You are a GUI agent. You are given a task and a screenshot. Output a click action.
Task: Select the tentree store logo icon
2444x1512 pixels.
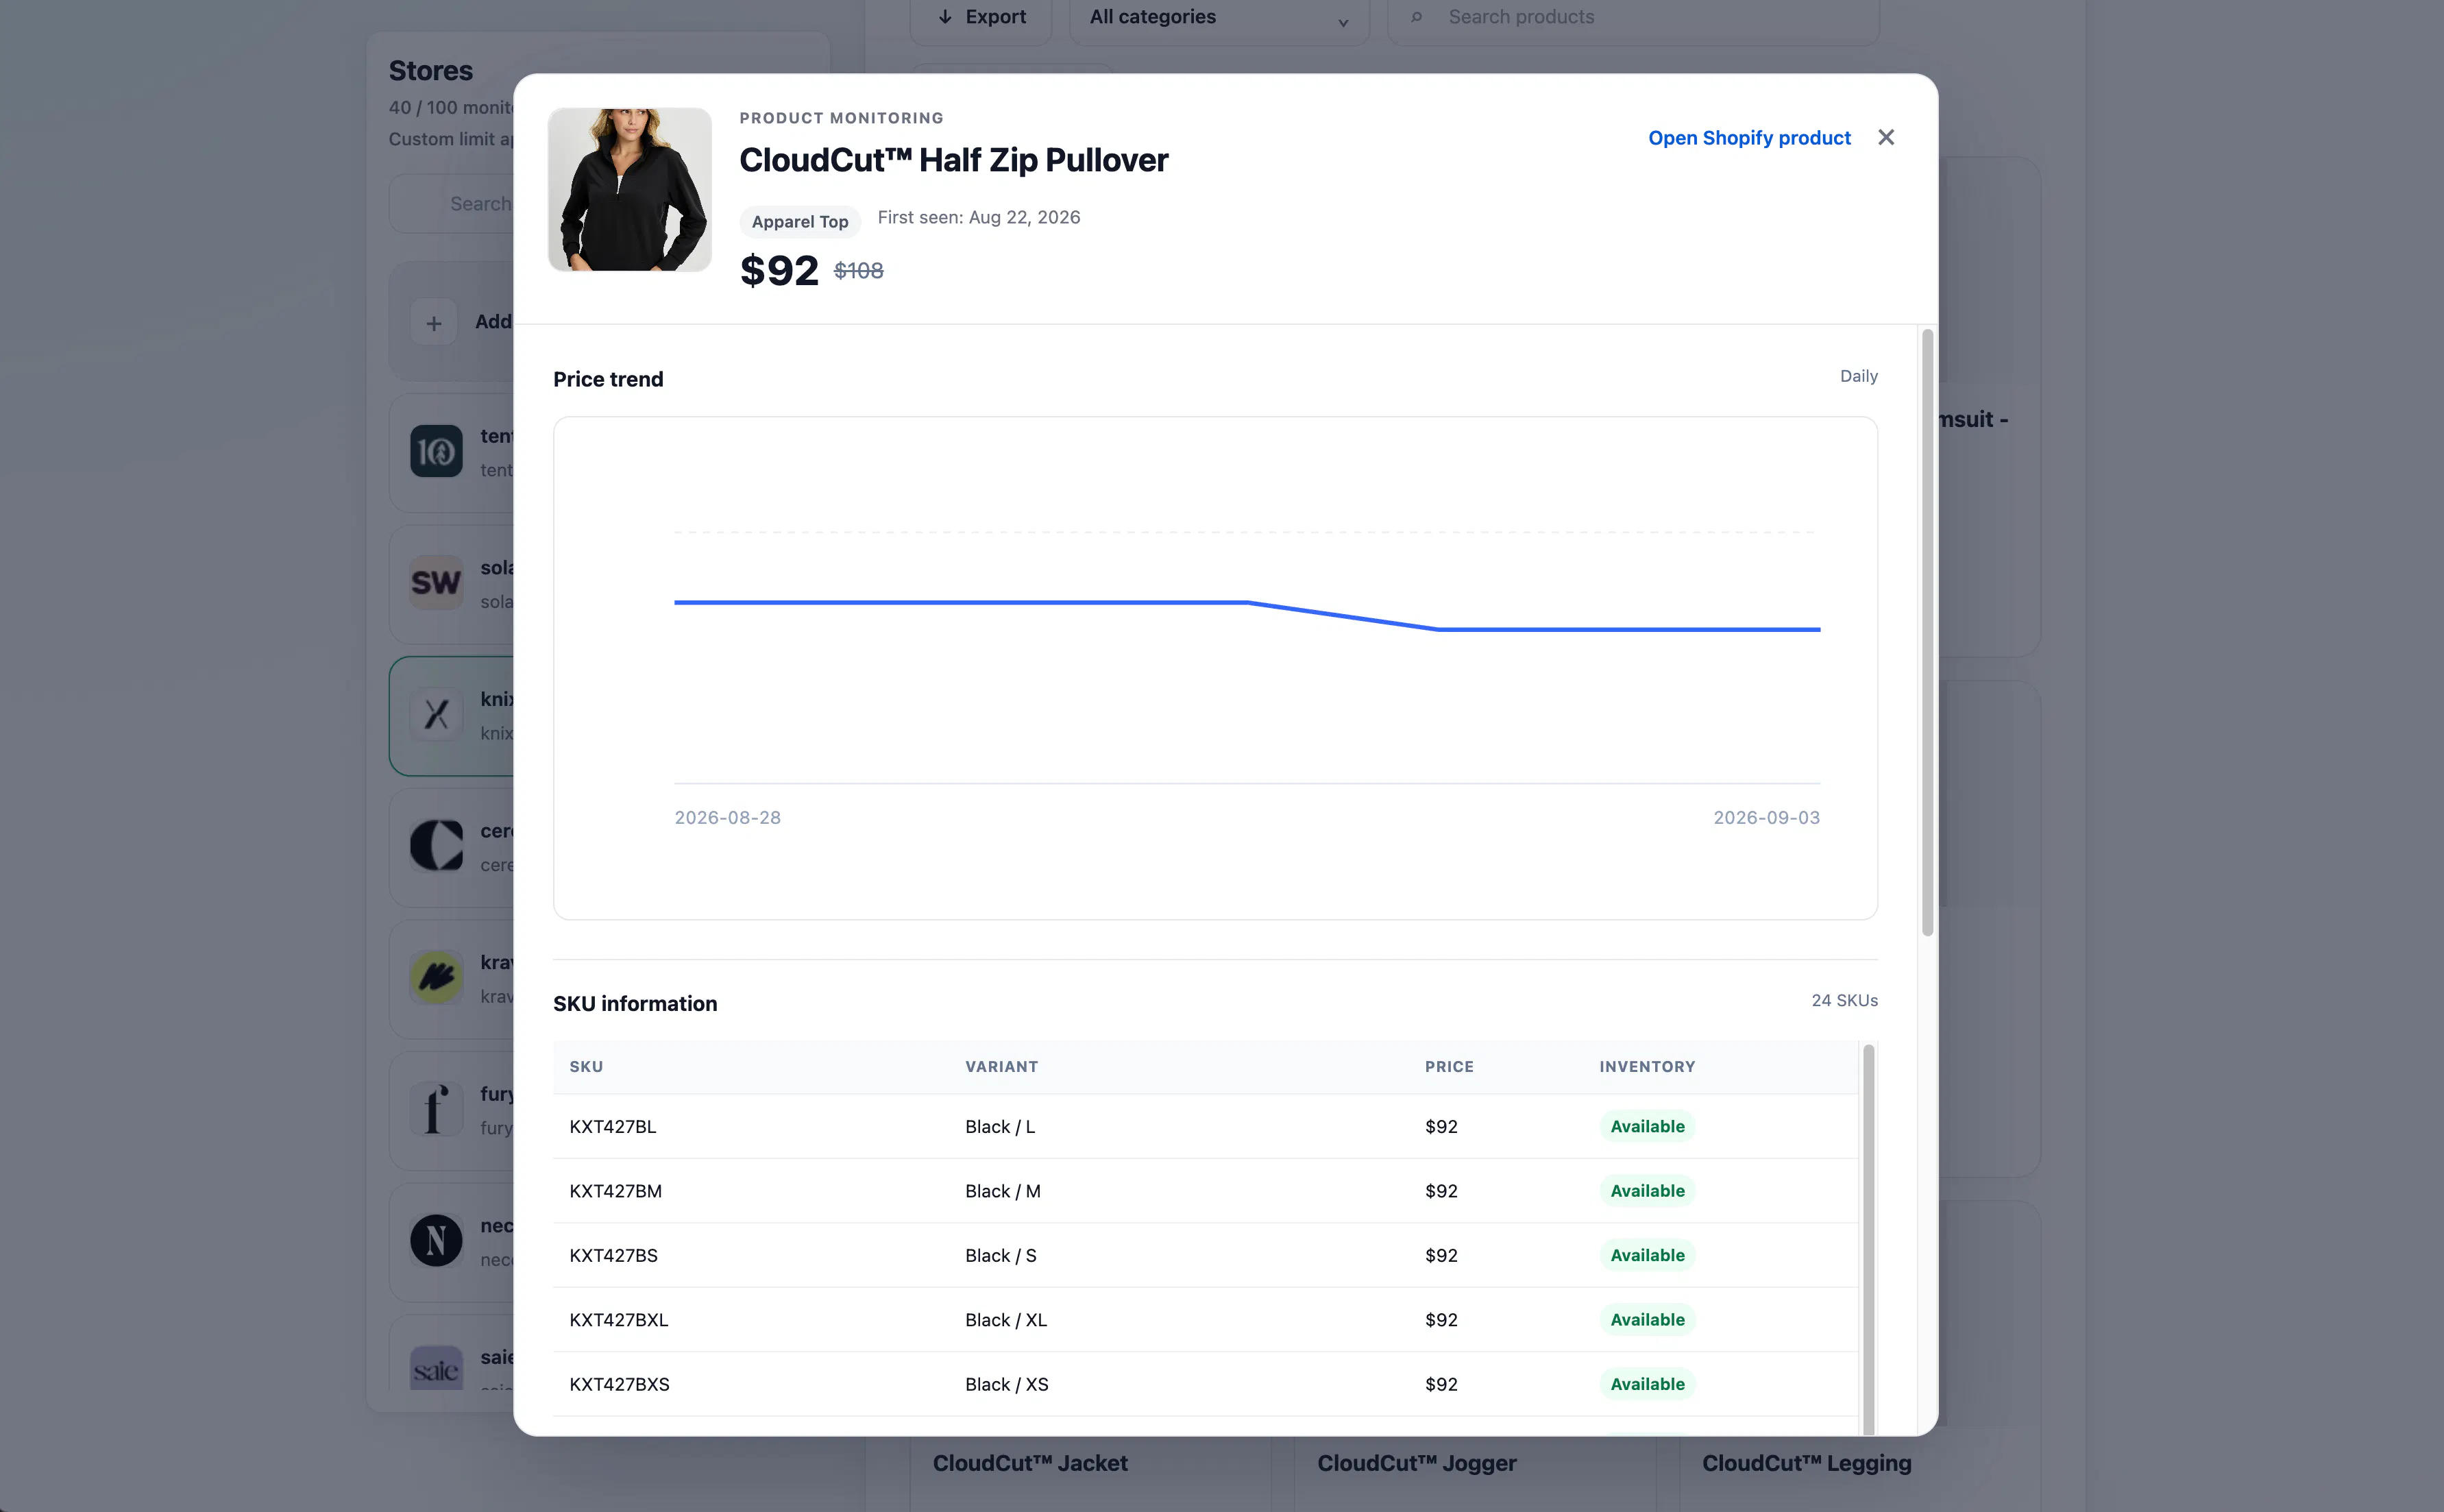click(436, 452)
